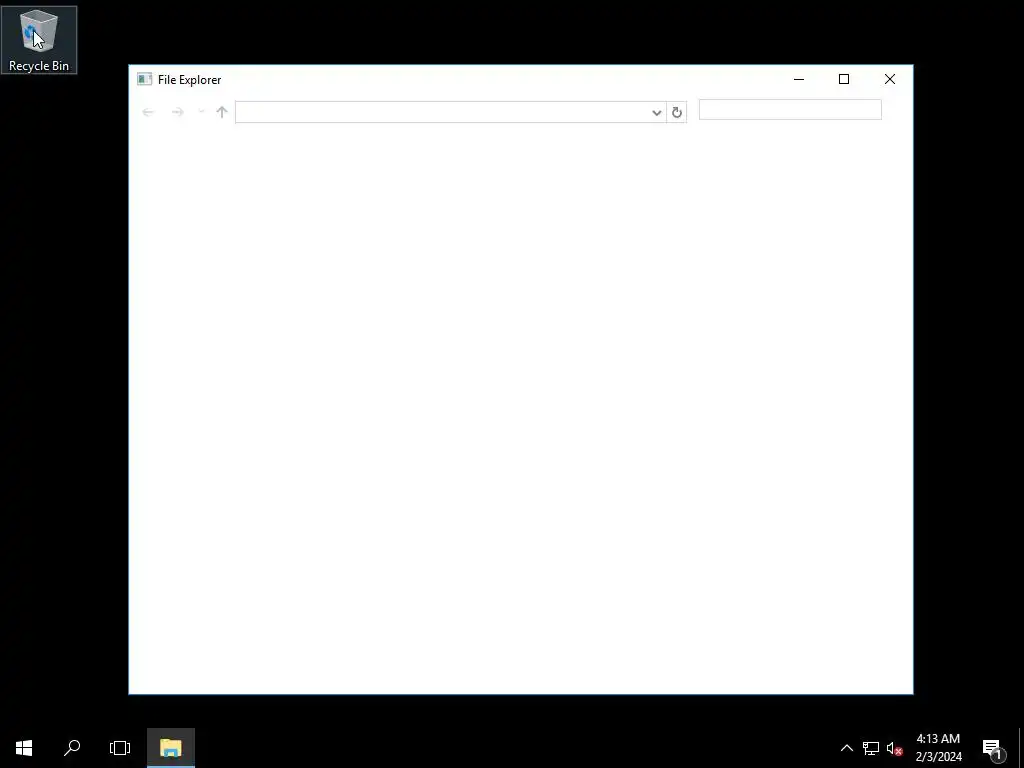Screen dimensions: 1024x768
Task: Go up one folder level
Action: pos(222,112)
